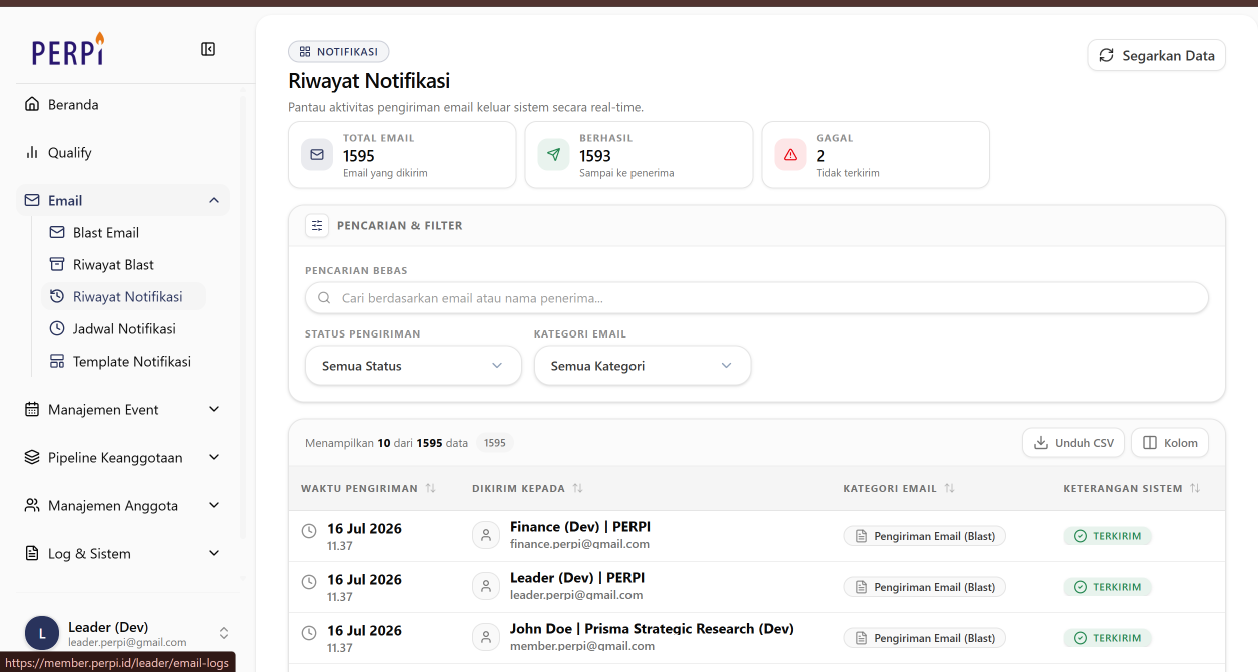The width and height of the screenshot is (1258, 672).
Task: Click Pipeline Keanggotaan layers icon
Action: coord(32,457)
